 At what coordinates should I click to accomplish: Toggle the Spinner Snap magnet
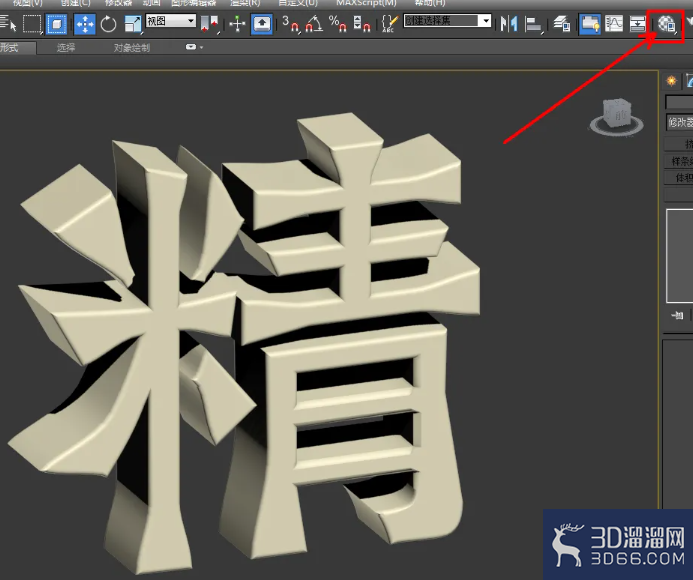[362, 24]
